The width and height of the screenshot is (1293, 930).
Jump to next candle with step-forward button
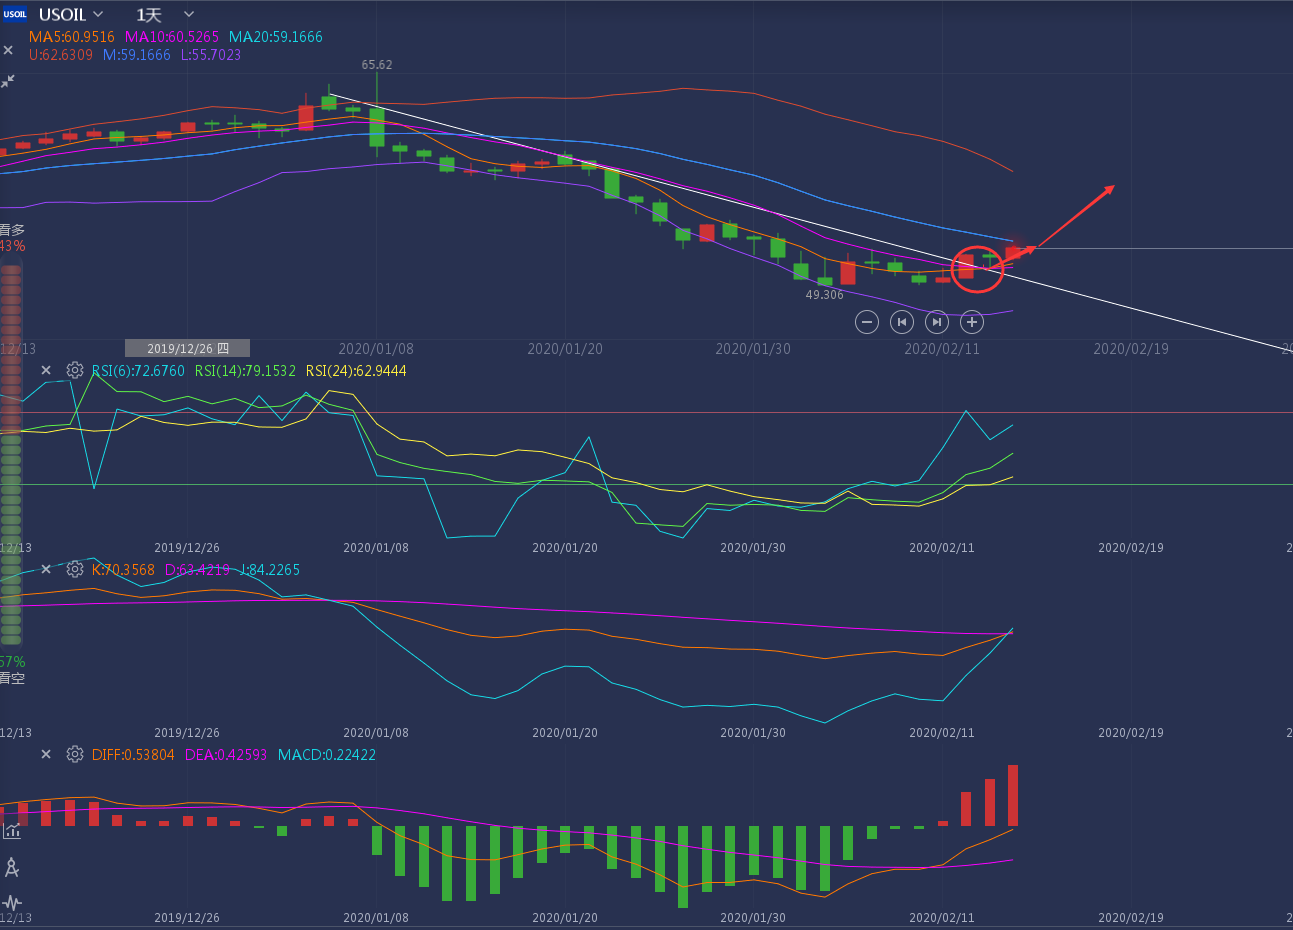[x=936, y=322]
